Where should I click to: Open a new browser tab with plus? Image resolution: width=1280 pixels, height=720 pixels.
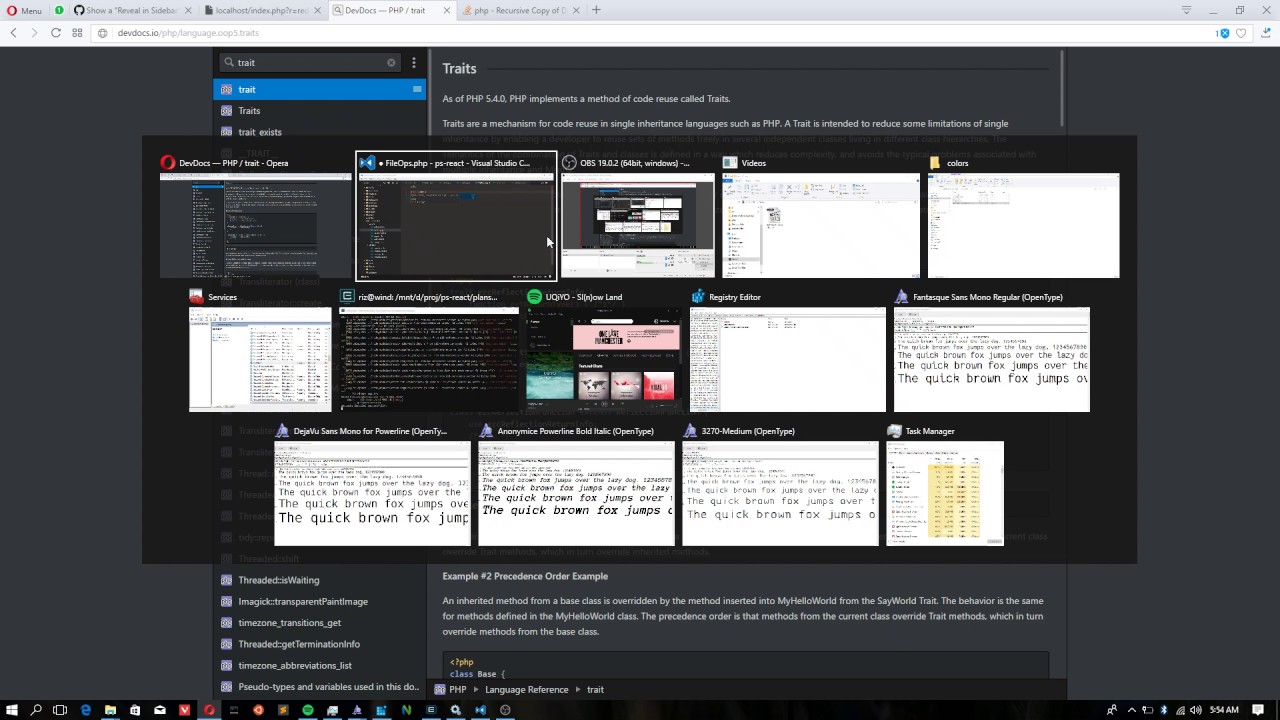pos(596,10)
